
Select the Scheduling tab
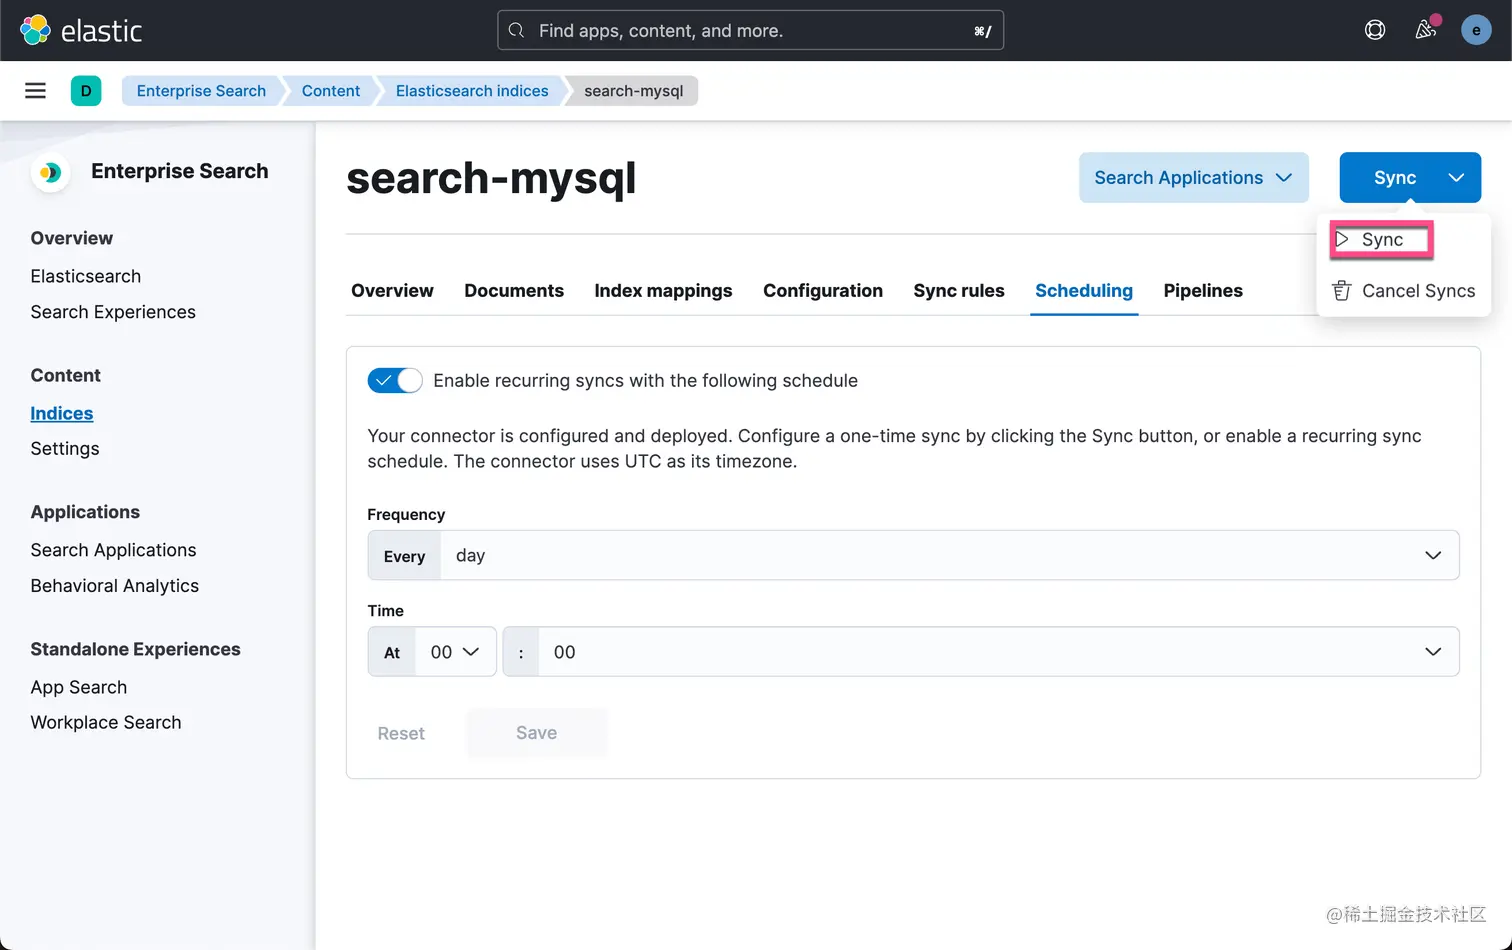tap(1084, 291)
